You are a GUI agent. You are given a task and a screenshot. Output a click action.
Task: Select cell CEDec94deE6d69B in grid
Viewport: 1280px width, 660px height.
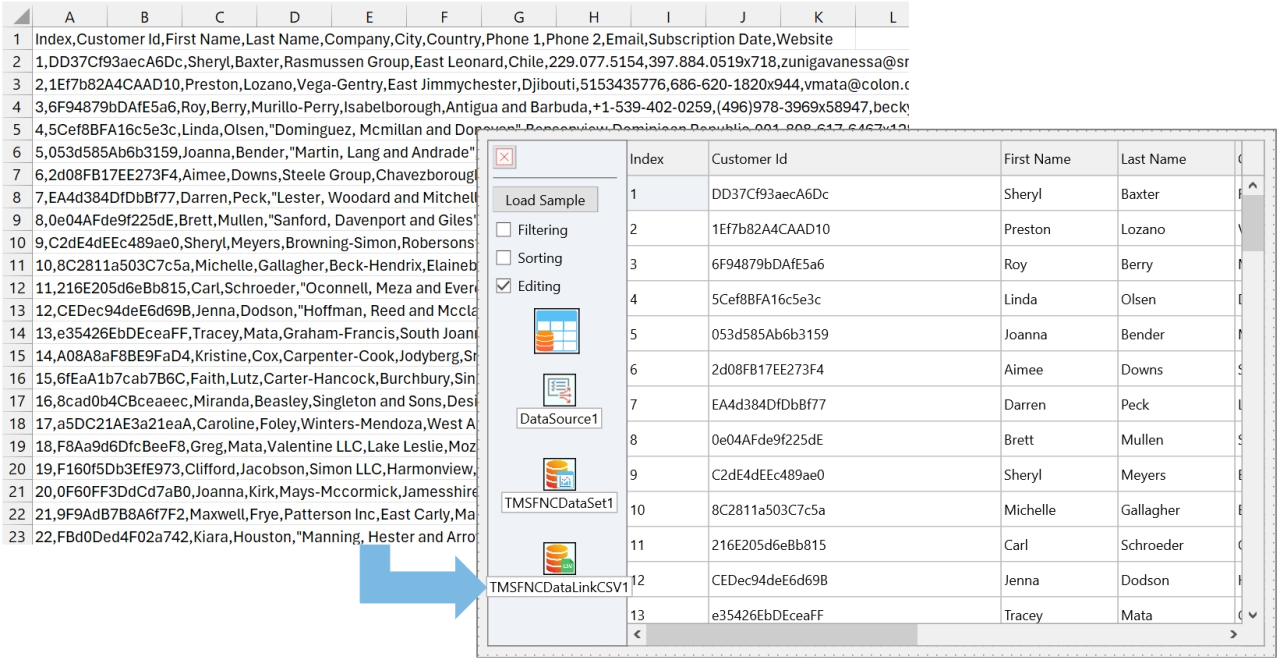coord(854,580)
